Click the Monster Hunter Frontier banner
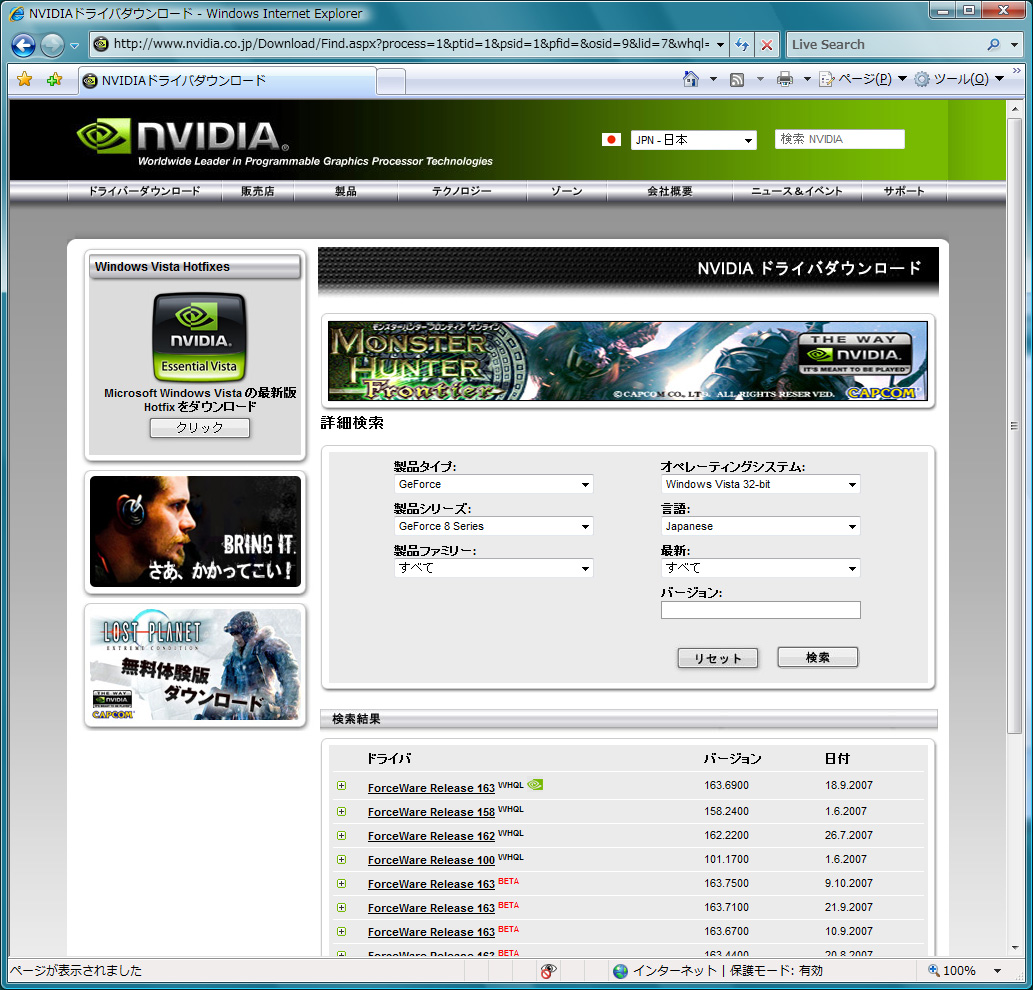The height and width of the screenshot is (990, 1033). tap(627, 361)
